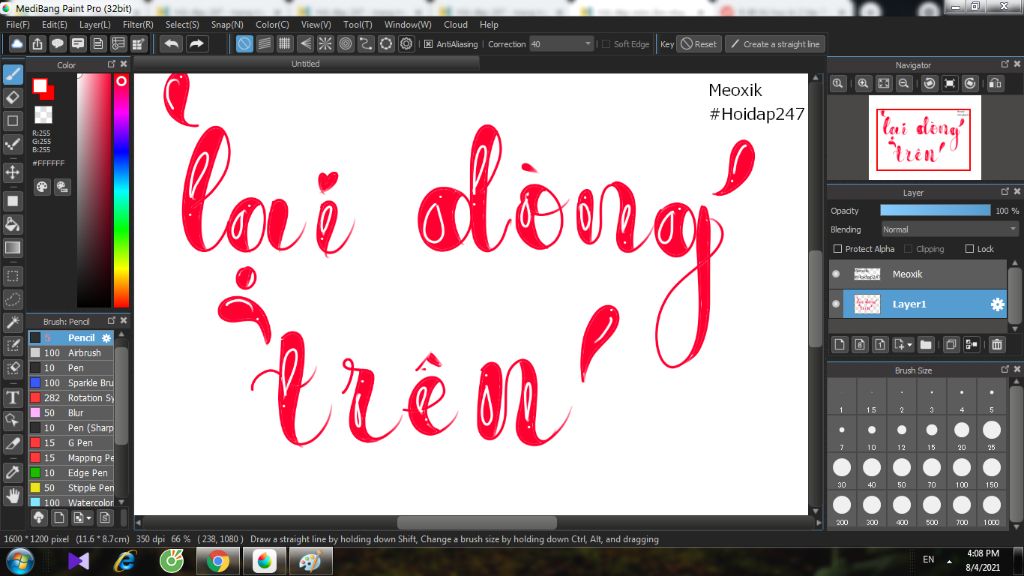Screen dimensions: 1024x576
Task: Add a new layer folder
Action: 925,344
